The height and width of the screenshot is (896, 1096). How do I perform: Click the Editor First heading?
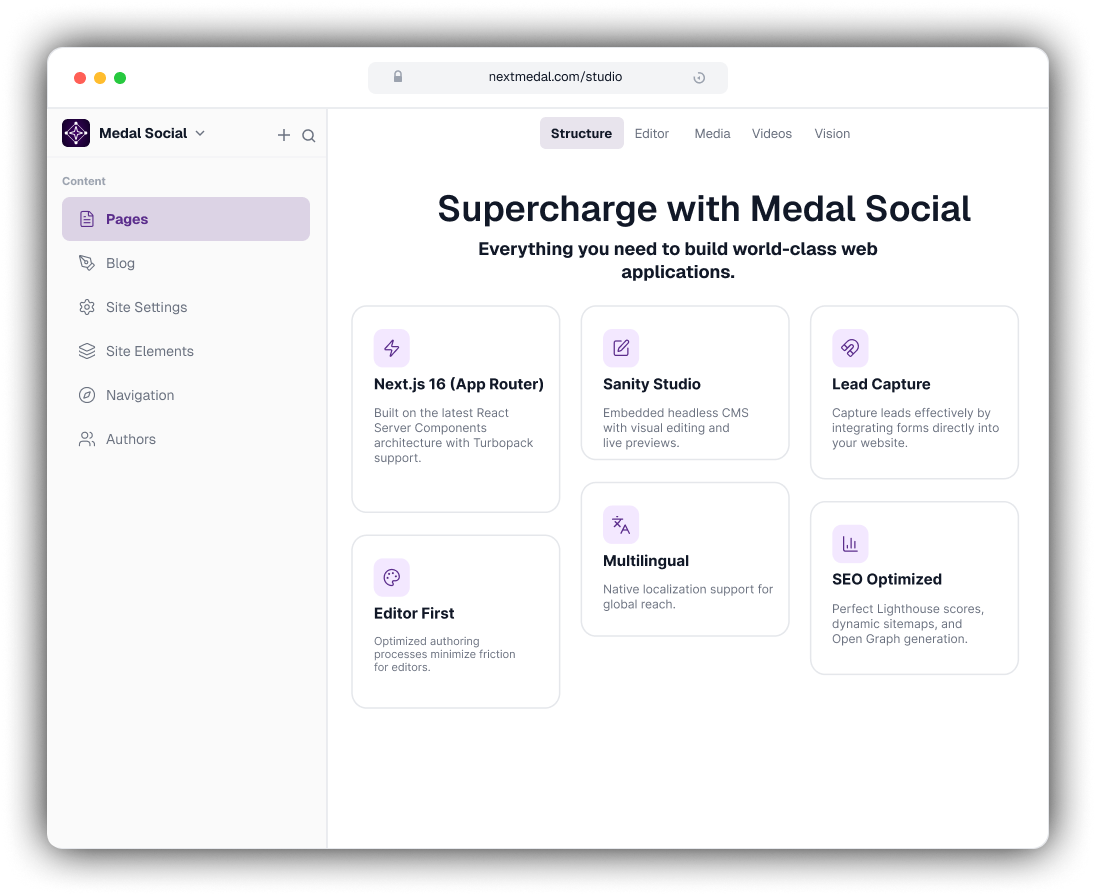(414, 614)
